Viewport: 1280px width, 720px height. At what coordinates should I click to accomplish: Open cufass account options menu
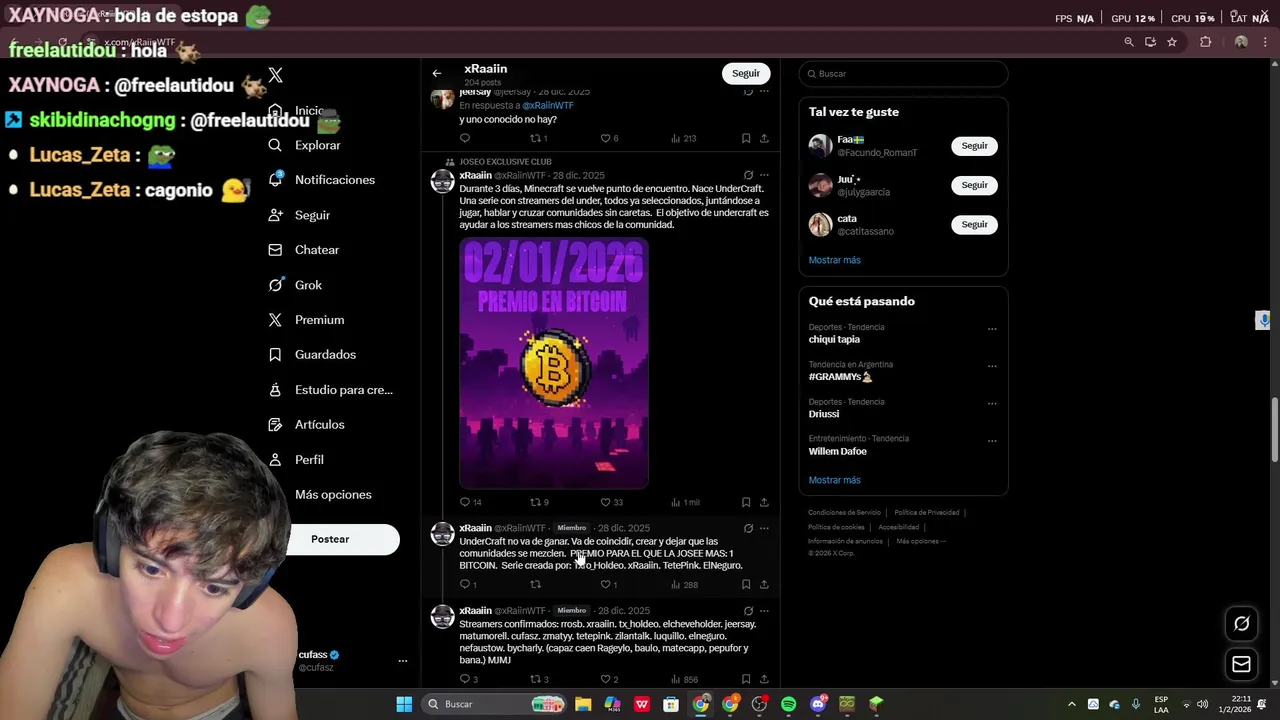tap(403, 661)
